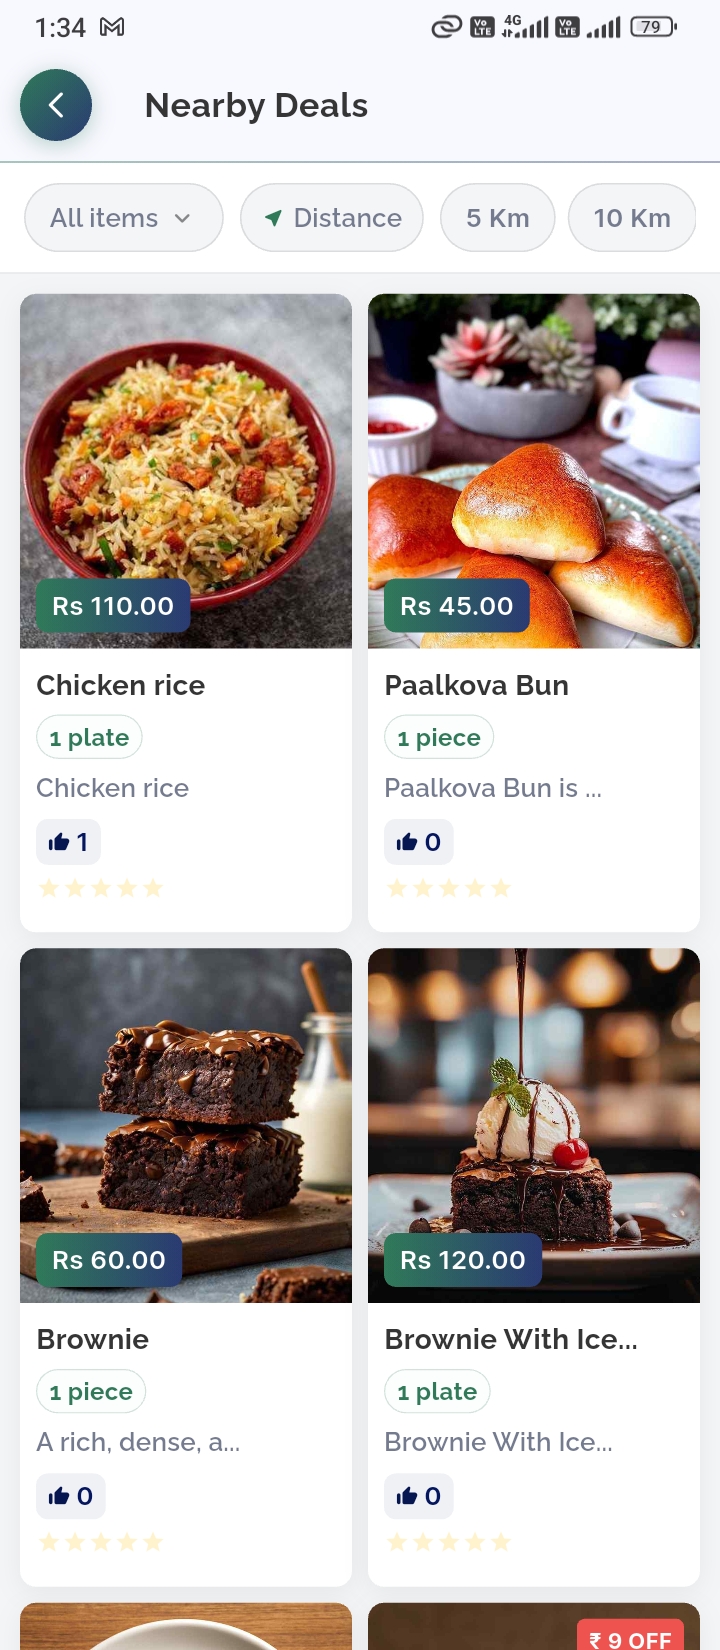This screenshot has height=1650, width=720.
Task: Enable the 5 Km filter chip
Action: point(498,218)
